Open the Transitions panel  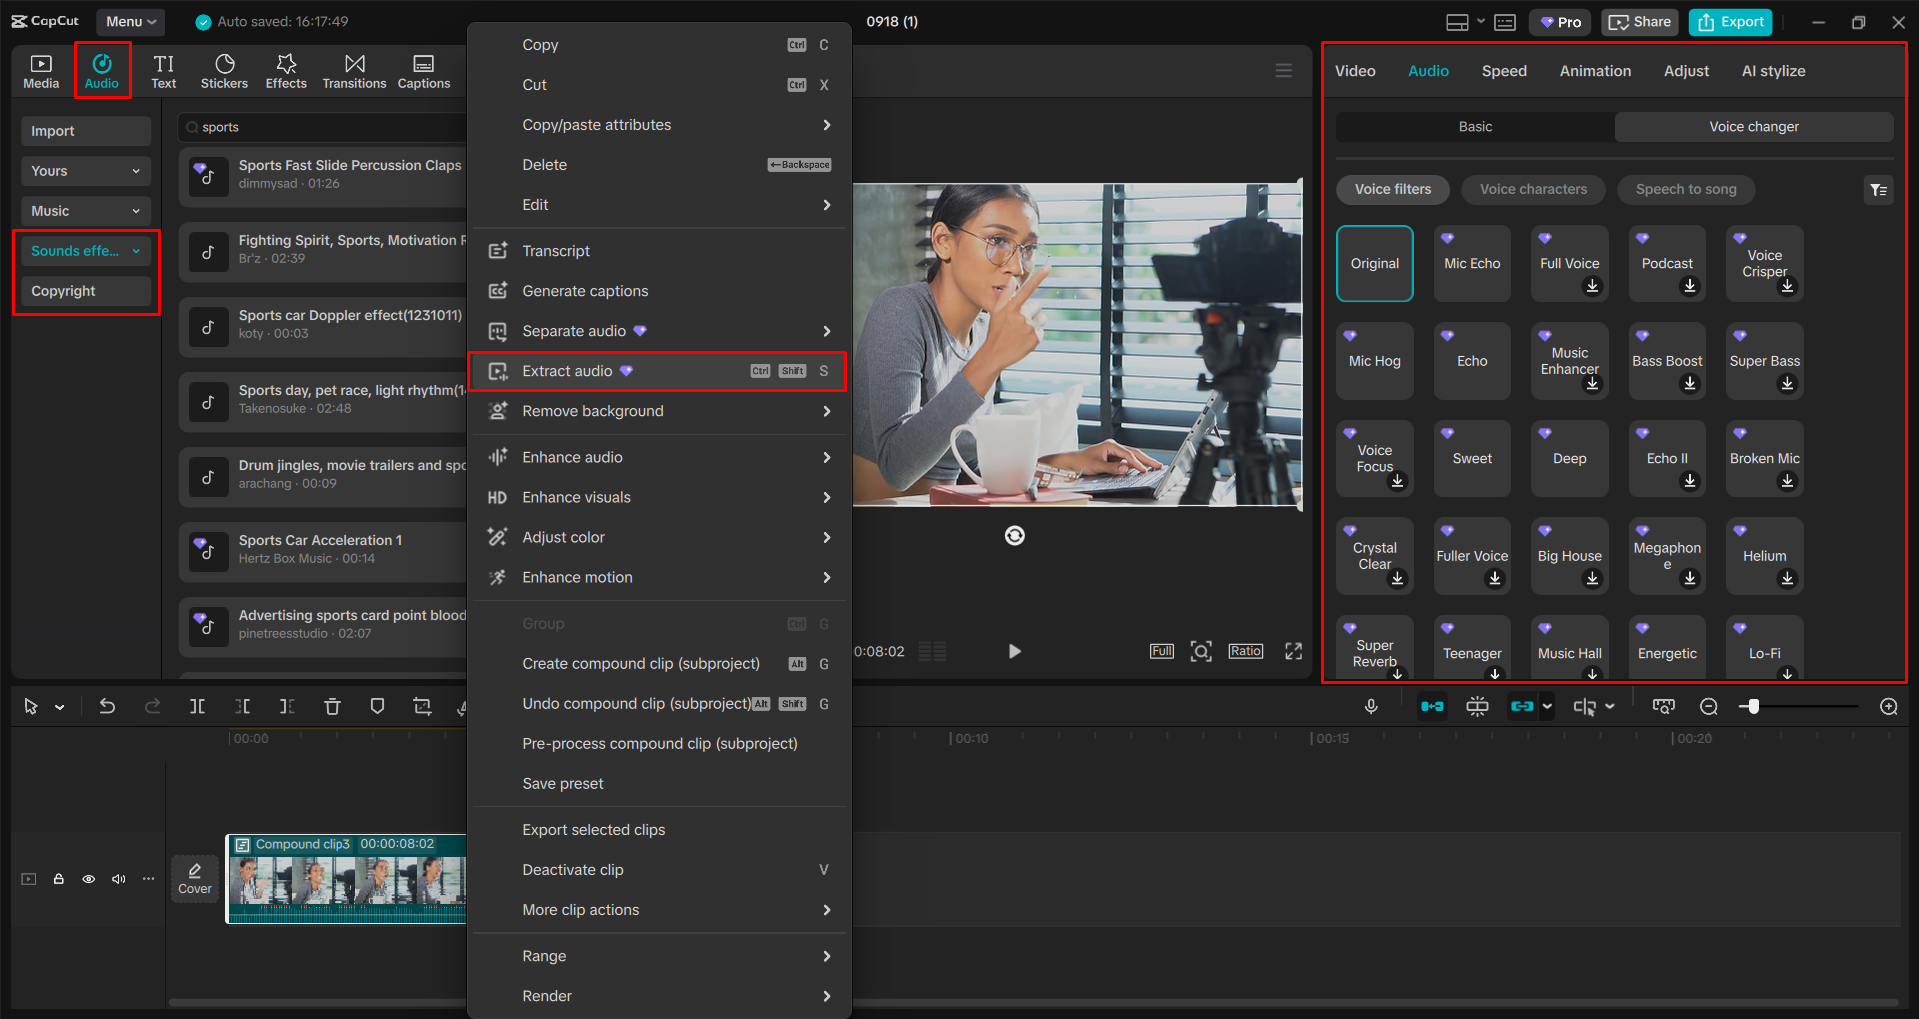point(354,70)
